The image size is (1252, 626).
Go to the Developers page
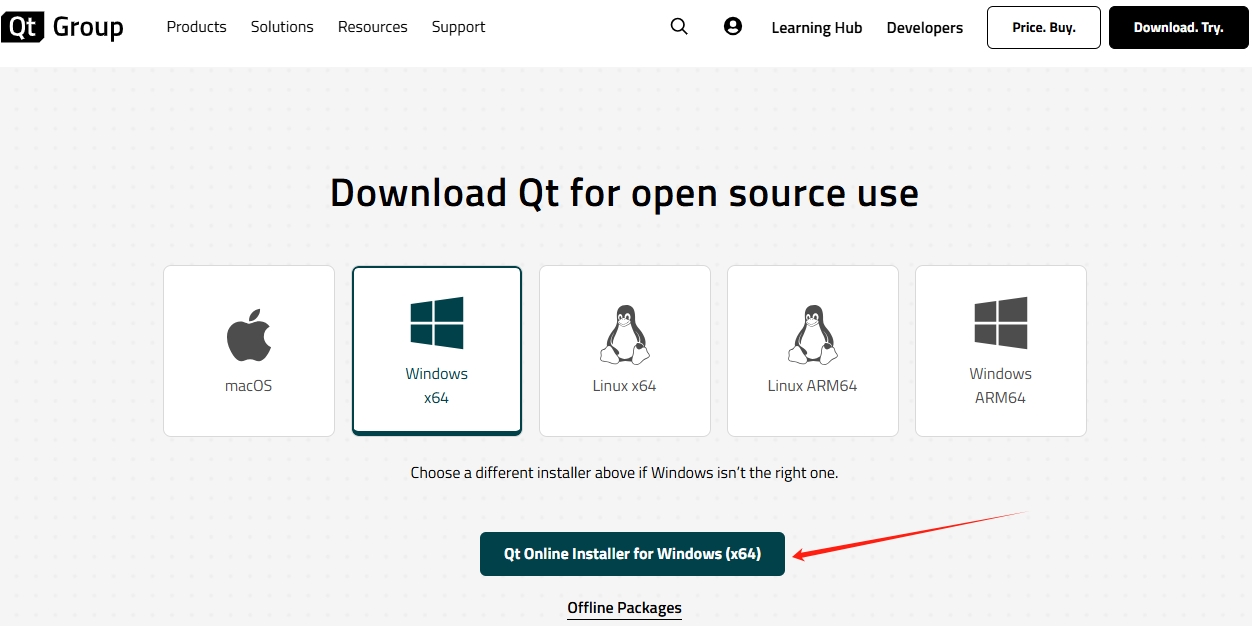click(x=925, y=28)
